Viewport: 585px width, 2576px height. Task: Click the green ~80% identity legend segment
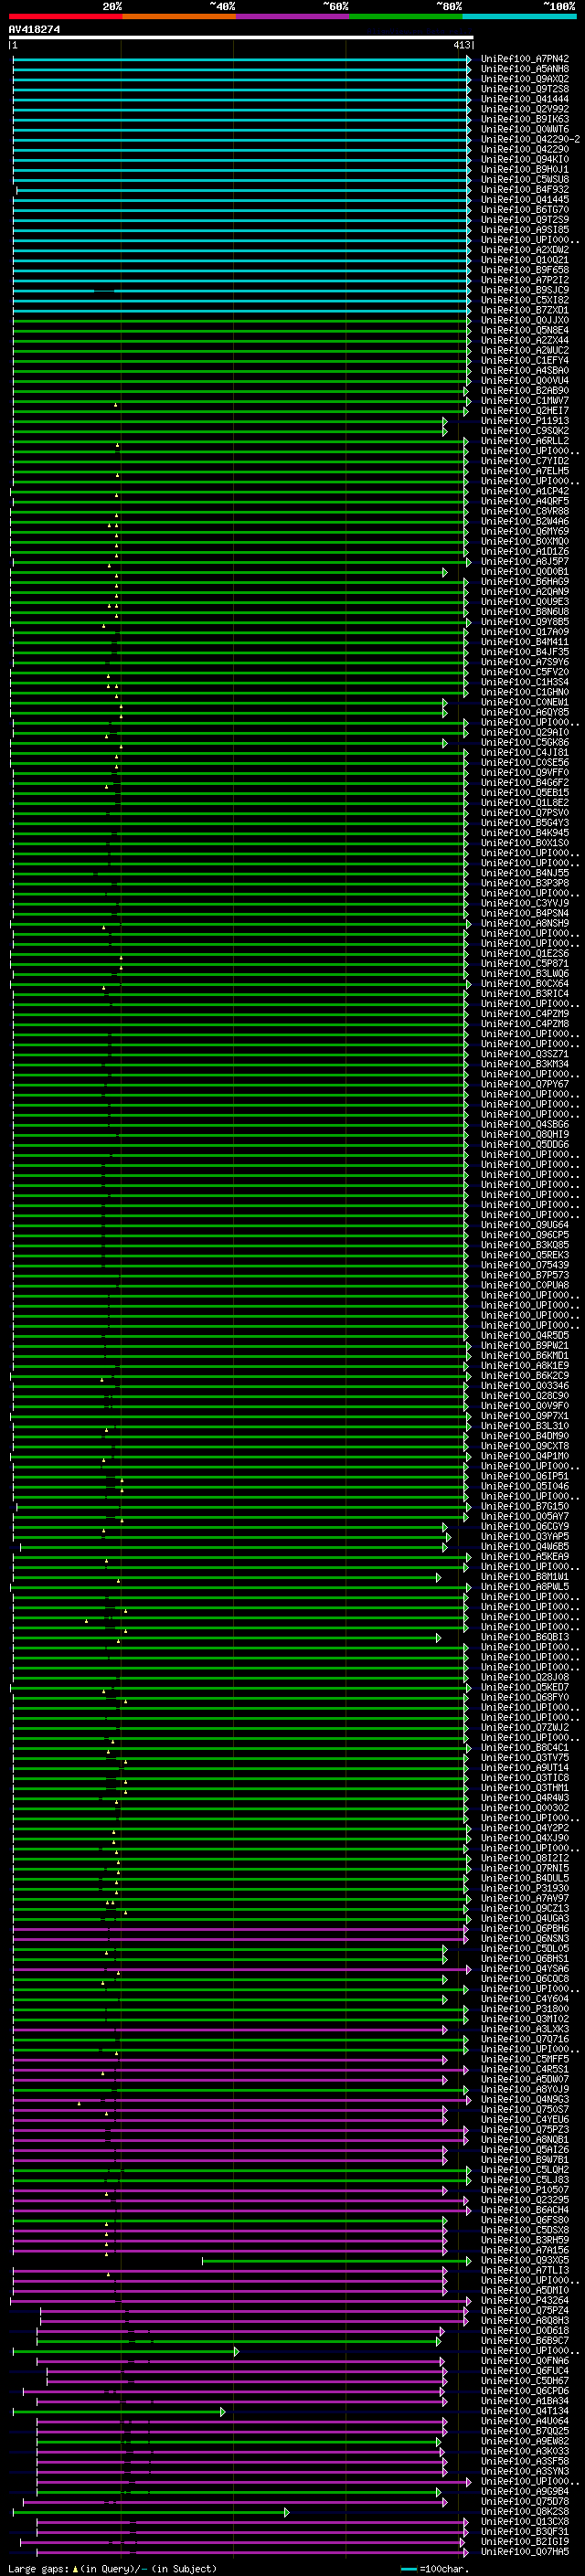click(x=405, y=17)
